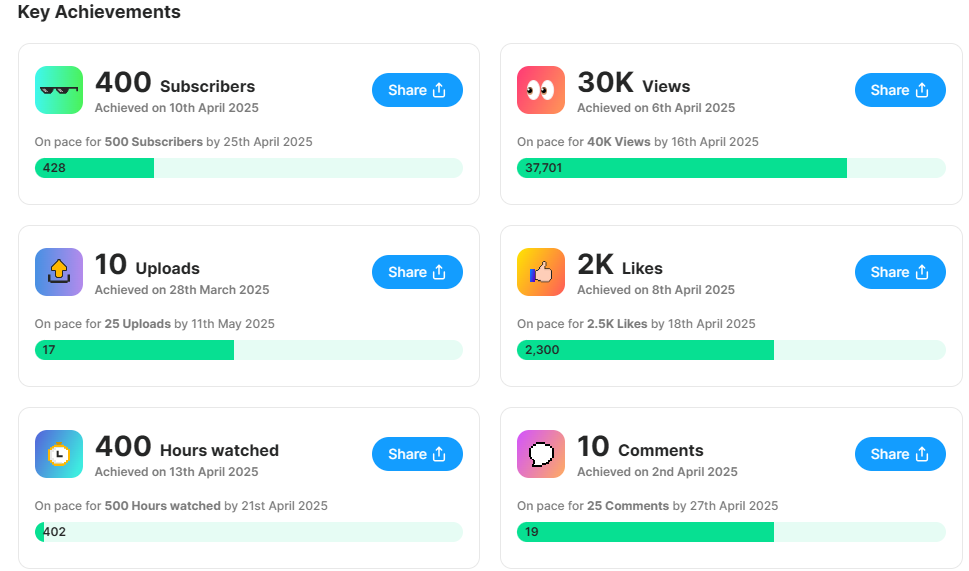Click the Key Achievements heading

99,12
